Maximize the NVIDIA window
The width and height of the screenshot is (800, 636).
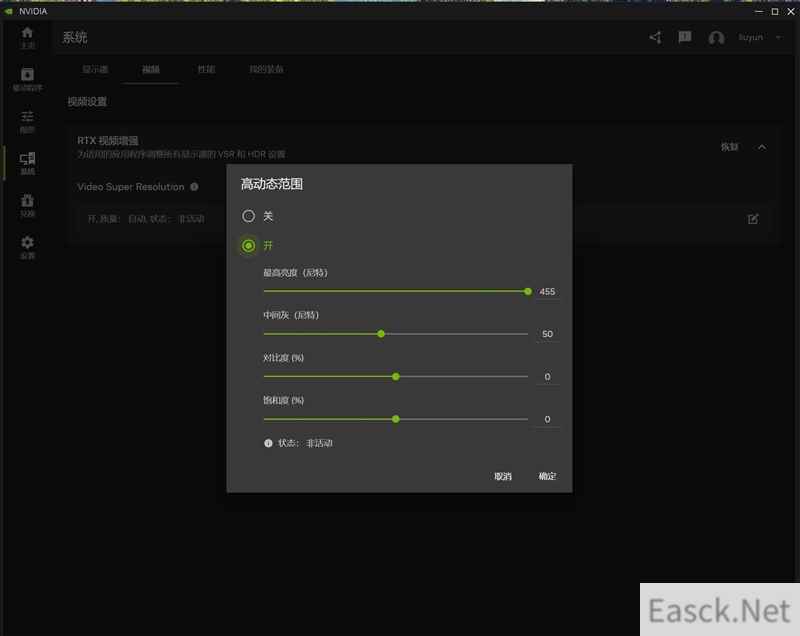pos(775,11)
